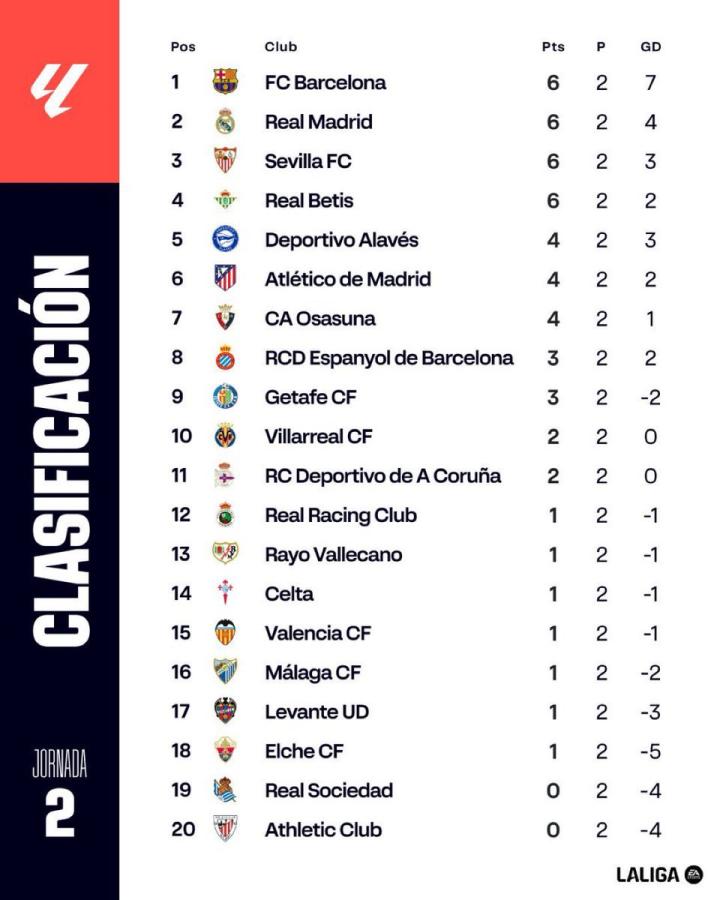720x900 pixels.
Task: Click the Rayo Vallecano team name
Action: [333, 555]
